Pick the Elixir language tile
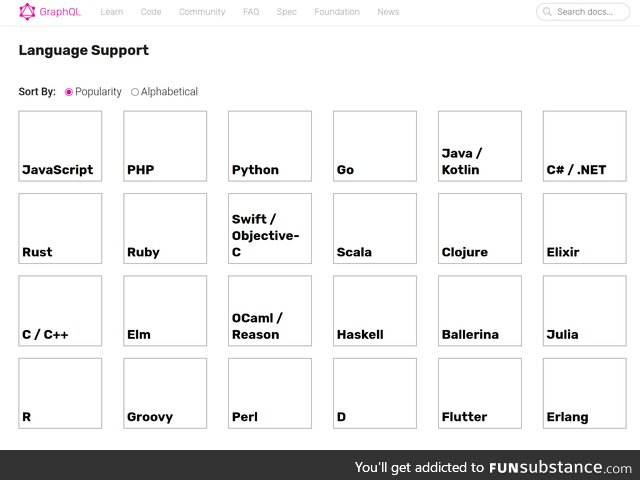 tap(584, 228)
